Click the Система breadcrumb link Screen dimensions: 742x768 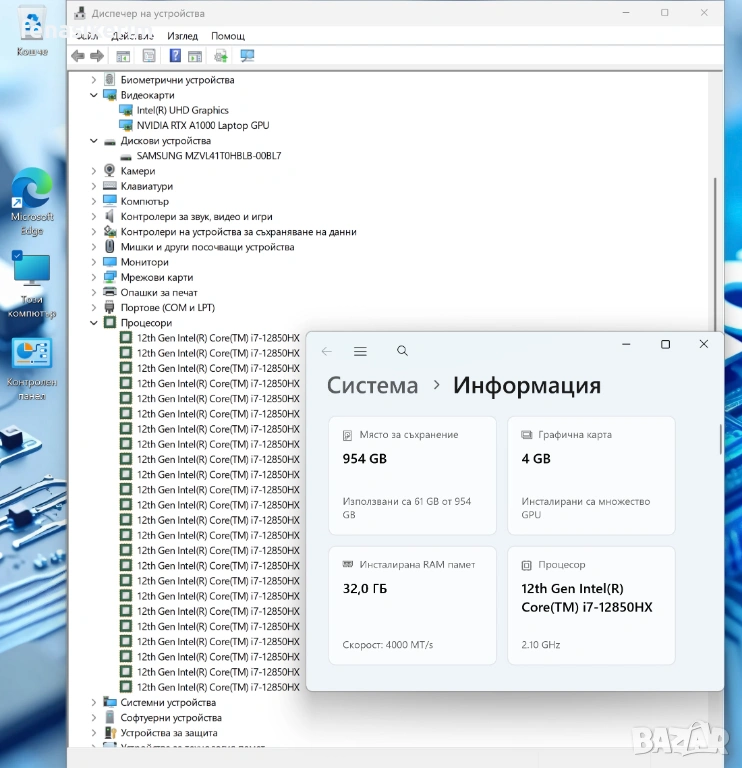click(372, 386)
